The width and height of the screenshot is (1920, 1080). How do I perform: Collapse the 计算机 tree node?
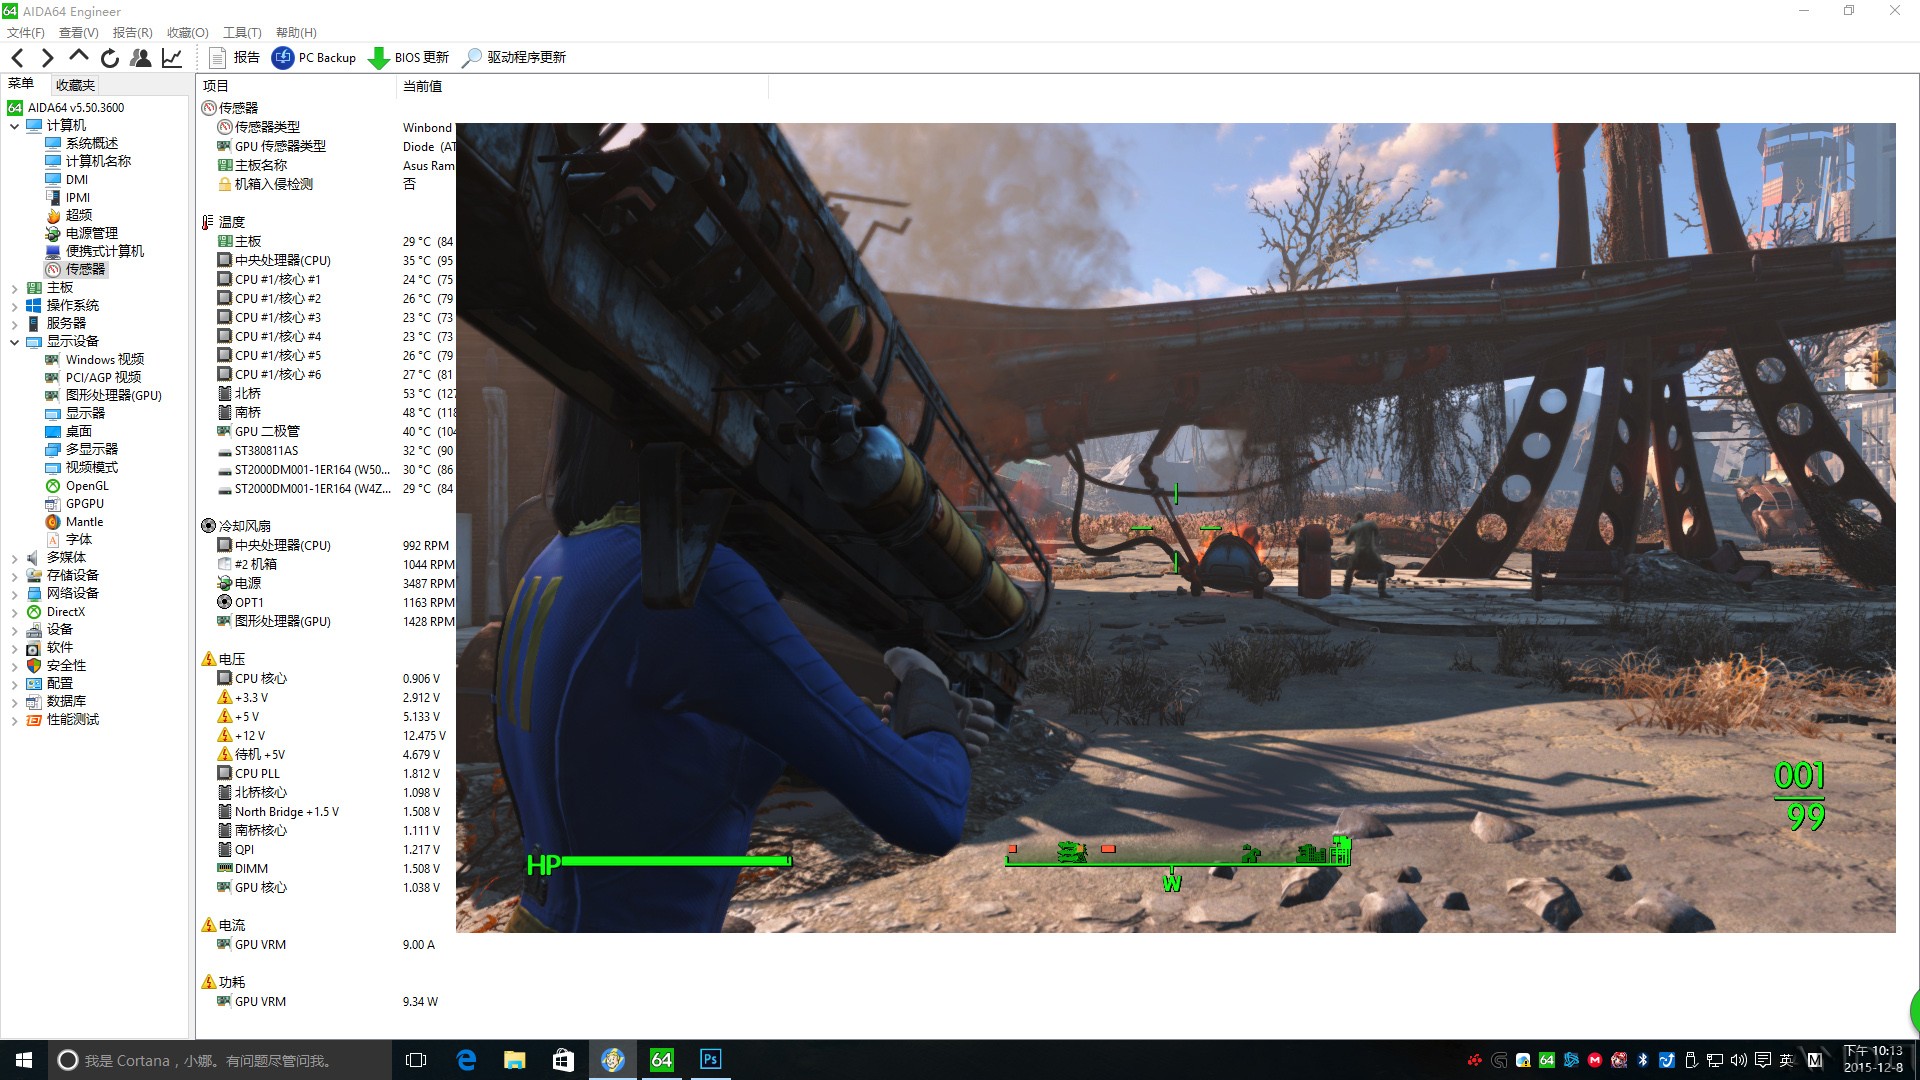[x=14, y=126]
